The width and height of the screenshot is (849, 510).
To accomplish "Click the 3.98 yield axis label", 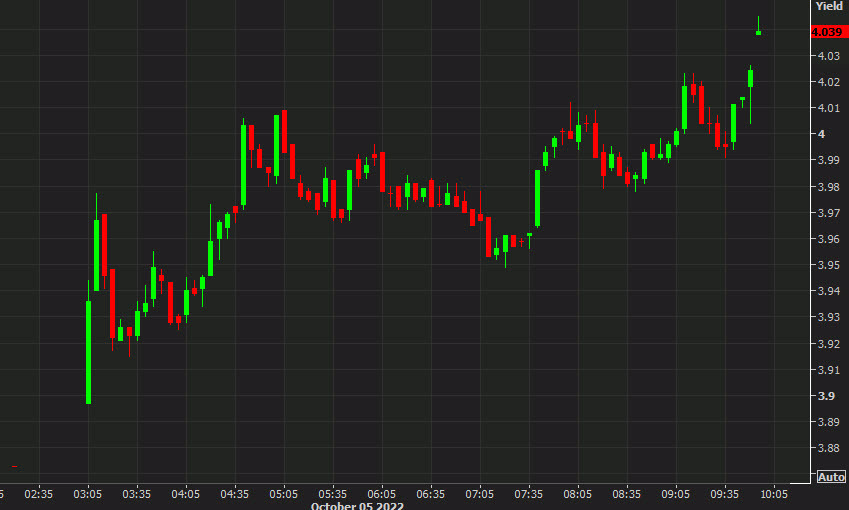I will 828,187.
